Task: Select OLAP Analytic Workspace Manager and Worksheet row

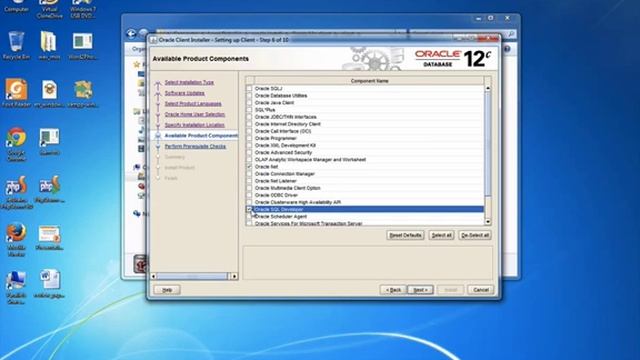Action: [365, 160]
